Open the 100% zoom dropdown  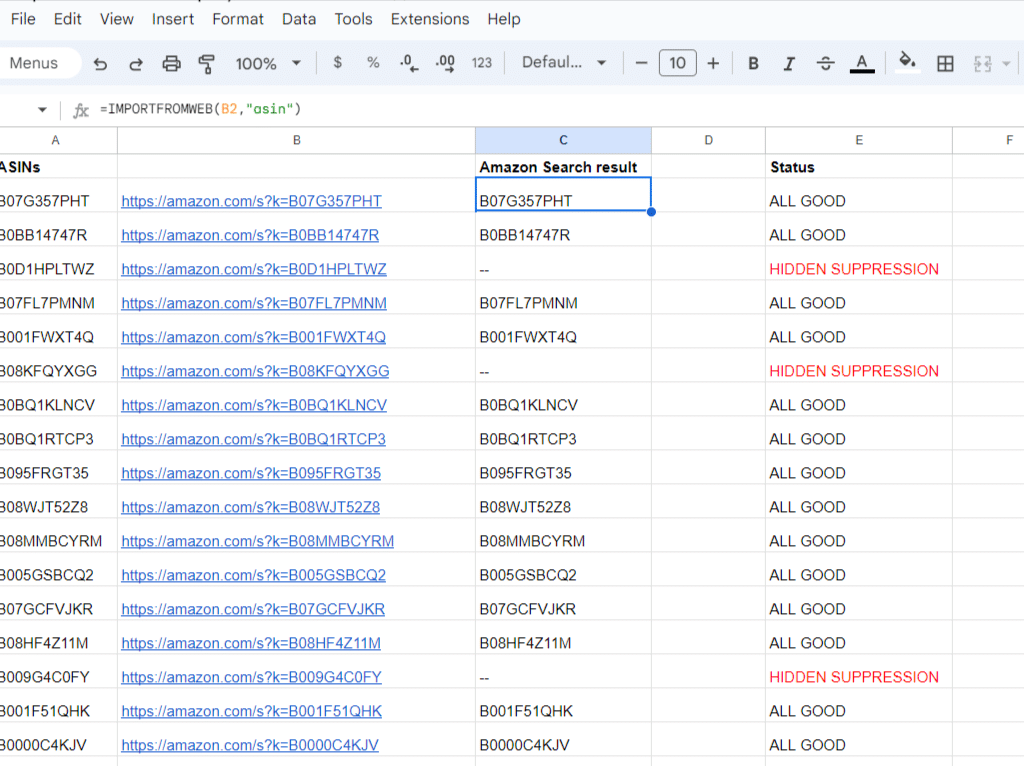click(x=268, y=63)
